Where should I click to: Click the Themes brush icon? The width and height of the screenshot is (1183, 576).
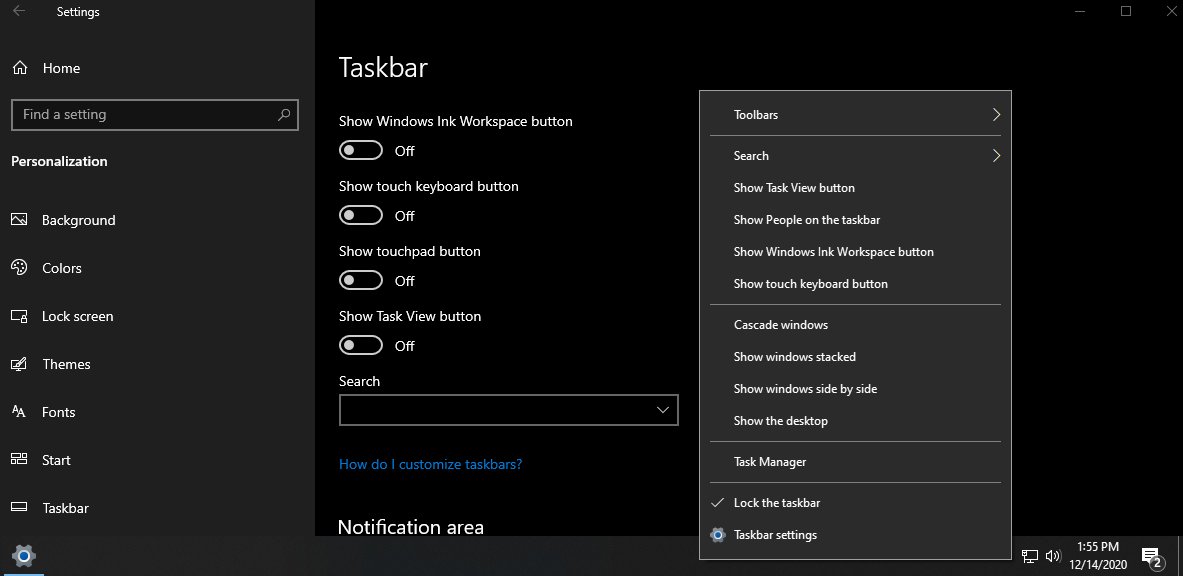19,364
